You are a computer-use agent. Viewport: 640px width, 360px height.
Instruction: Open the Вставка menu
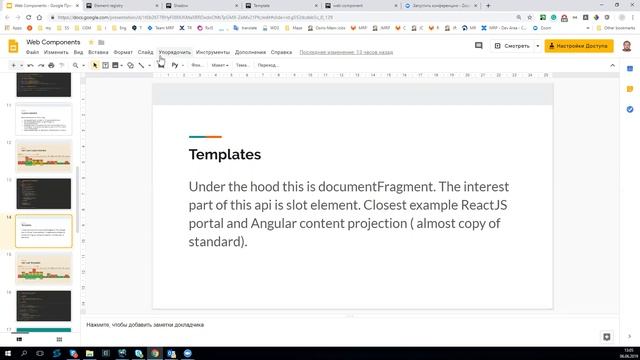point(98,52)
